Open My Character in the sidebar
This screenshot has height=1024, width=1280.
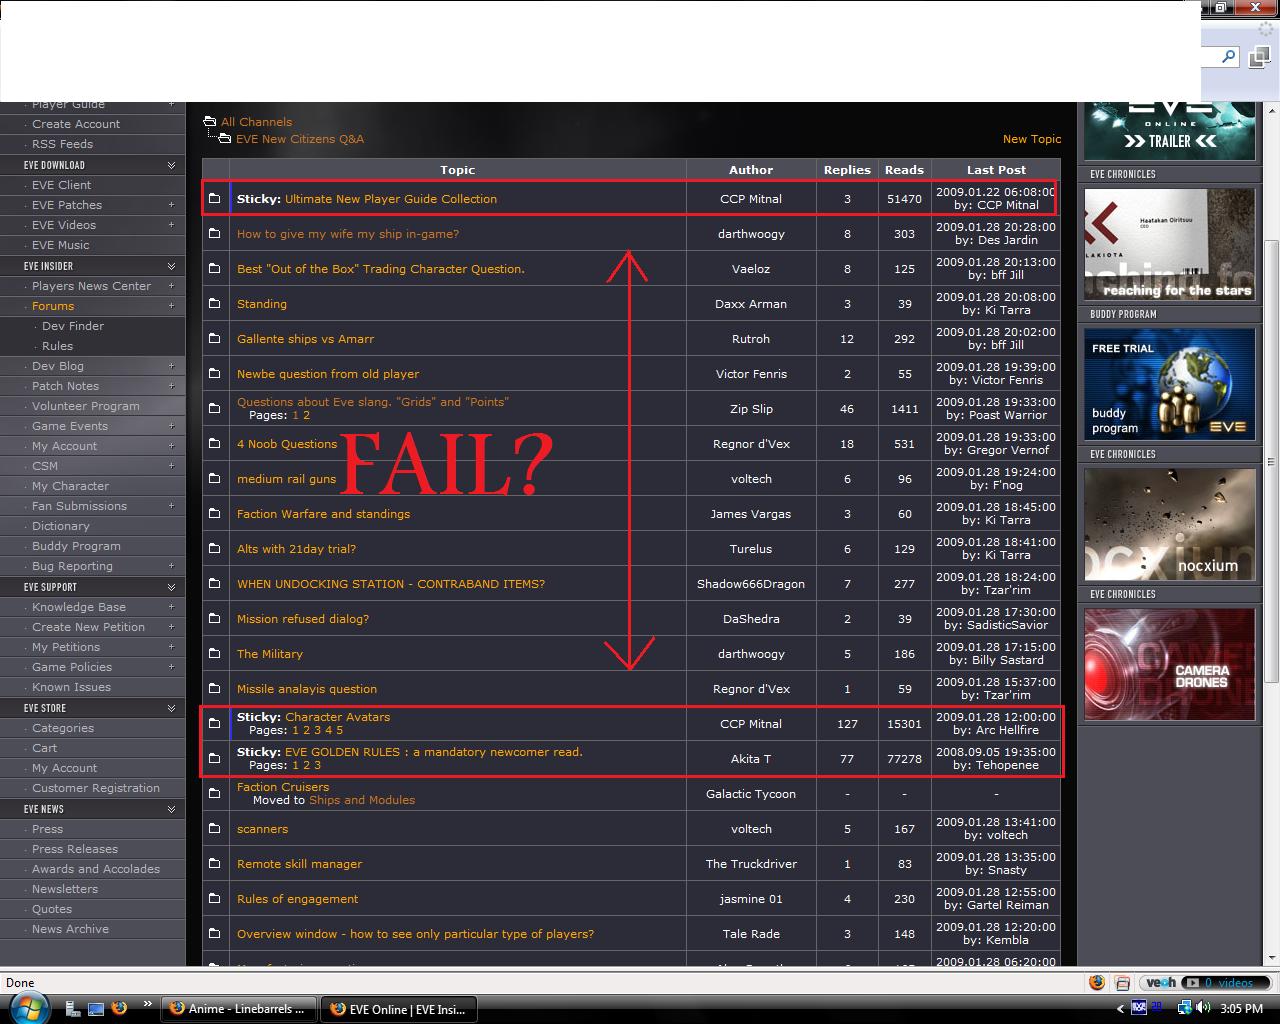[x=70, y=486]
